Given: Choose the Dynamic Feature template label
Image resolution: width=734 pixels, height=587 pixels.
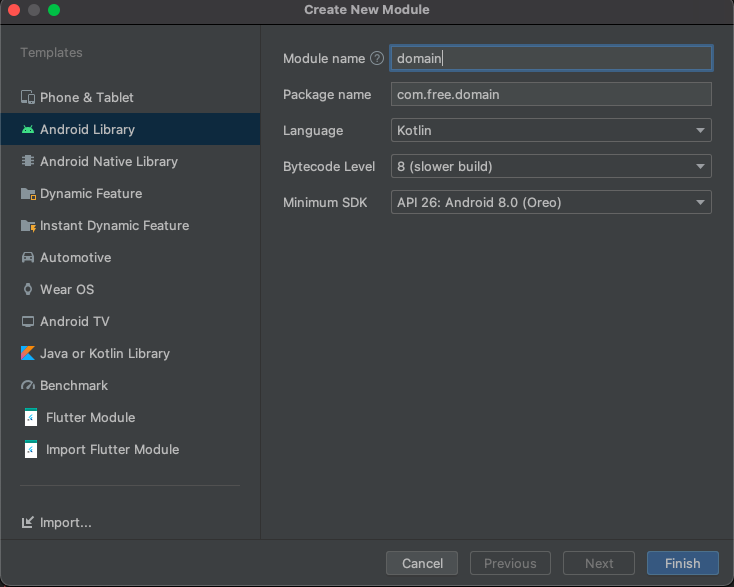Looking at the screenshot, I should 91,193.
